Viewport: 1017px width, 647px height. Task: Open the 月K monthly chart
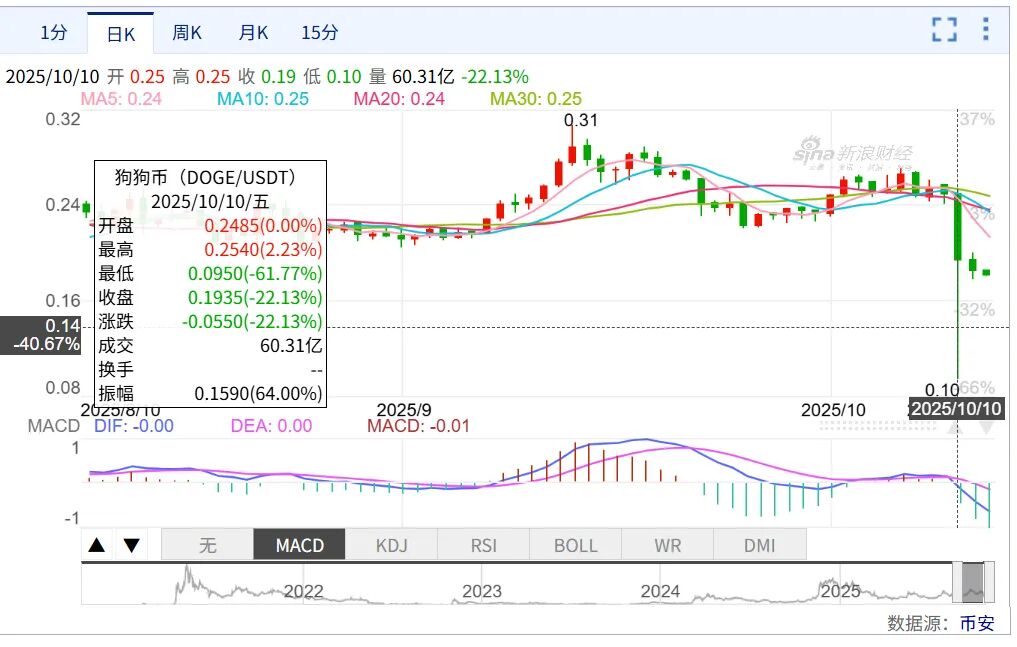pos(253,33)
